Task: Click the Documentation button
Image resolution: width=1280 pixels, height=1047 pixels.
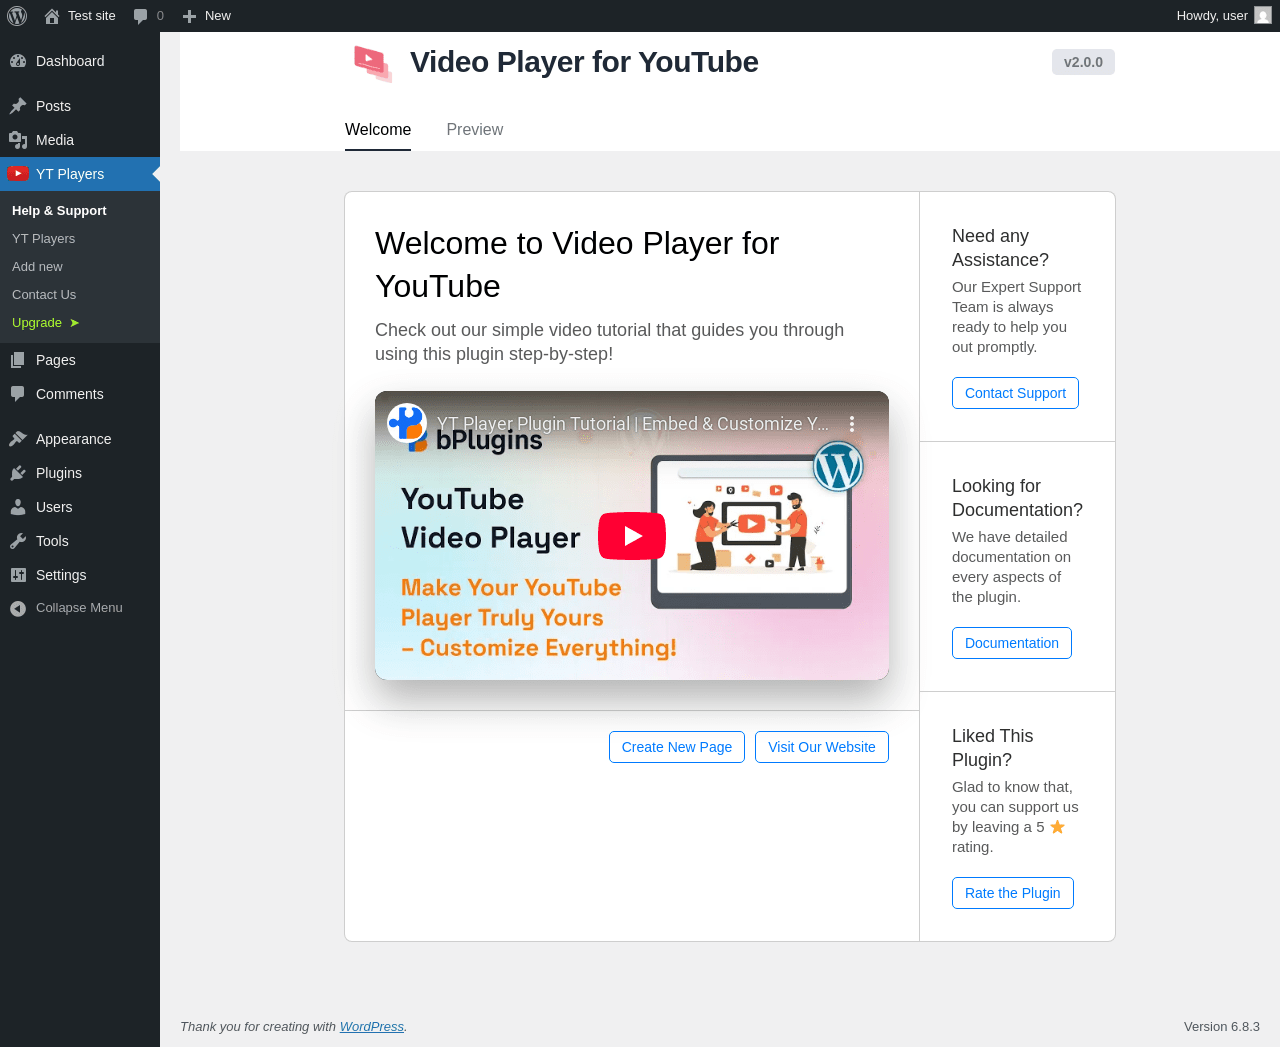Action: (1011, 643)
